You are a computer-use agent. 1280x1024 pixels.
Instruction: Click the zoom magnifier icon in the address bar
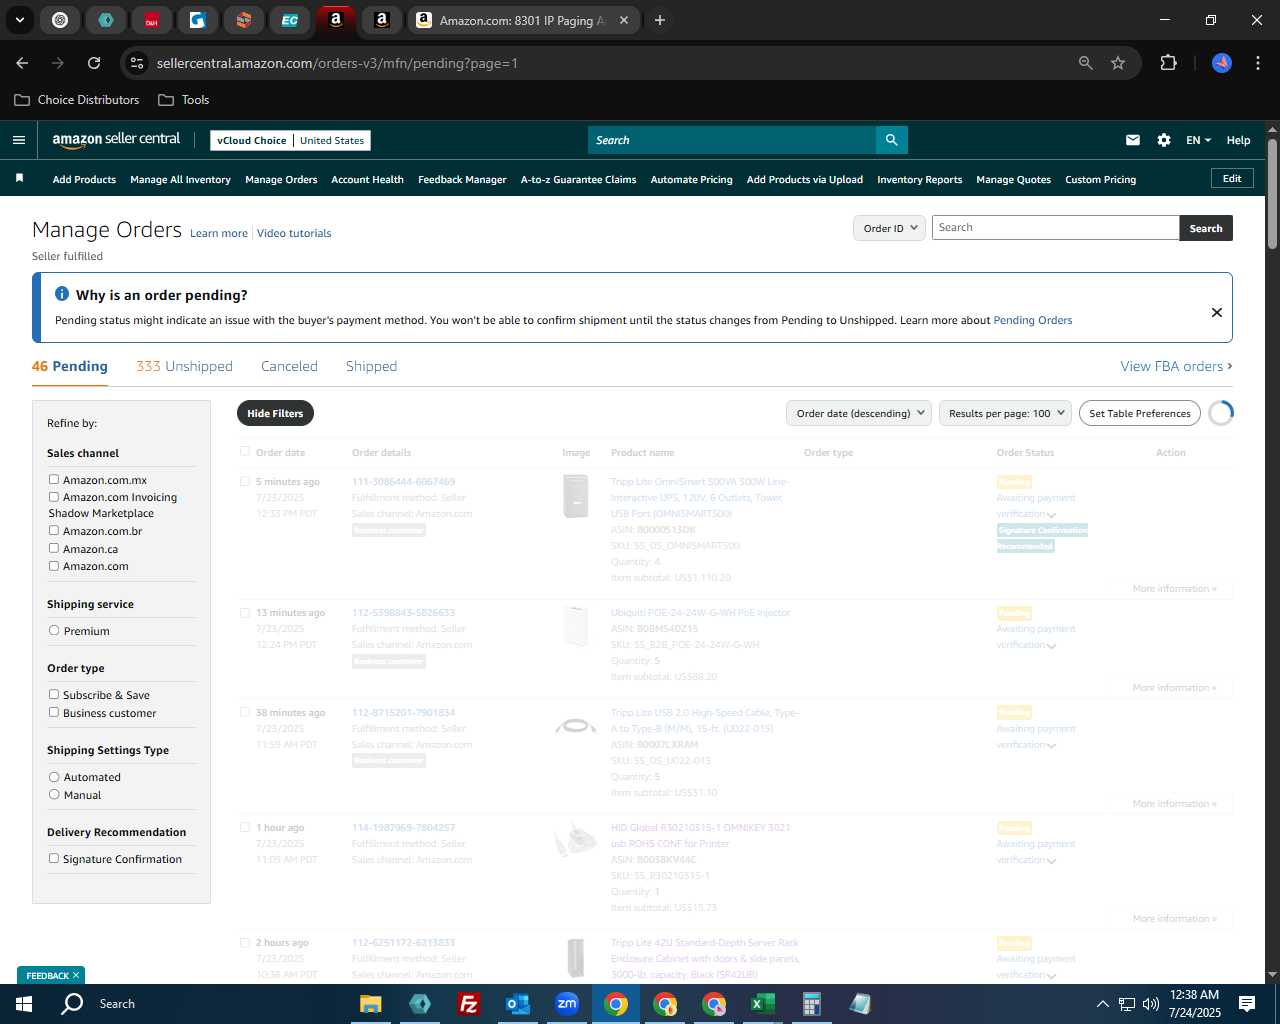click(x=1086, y=63)
